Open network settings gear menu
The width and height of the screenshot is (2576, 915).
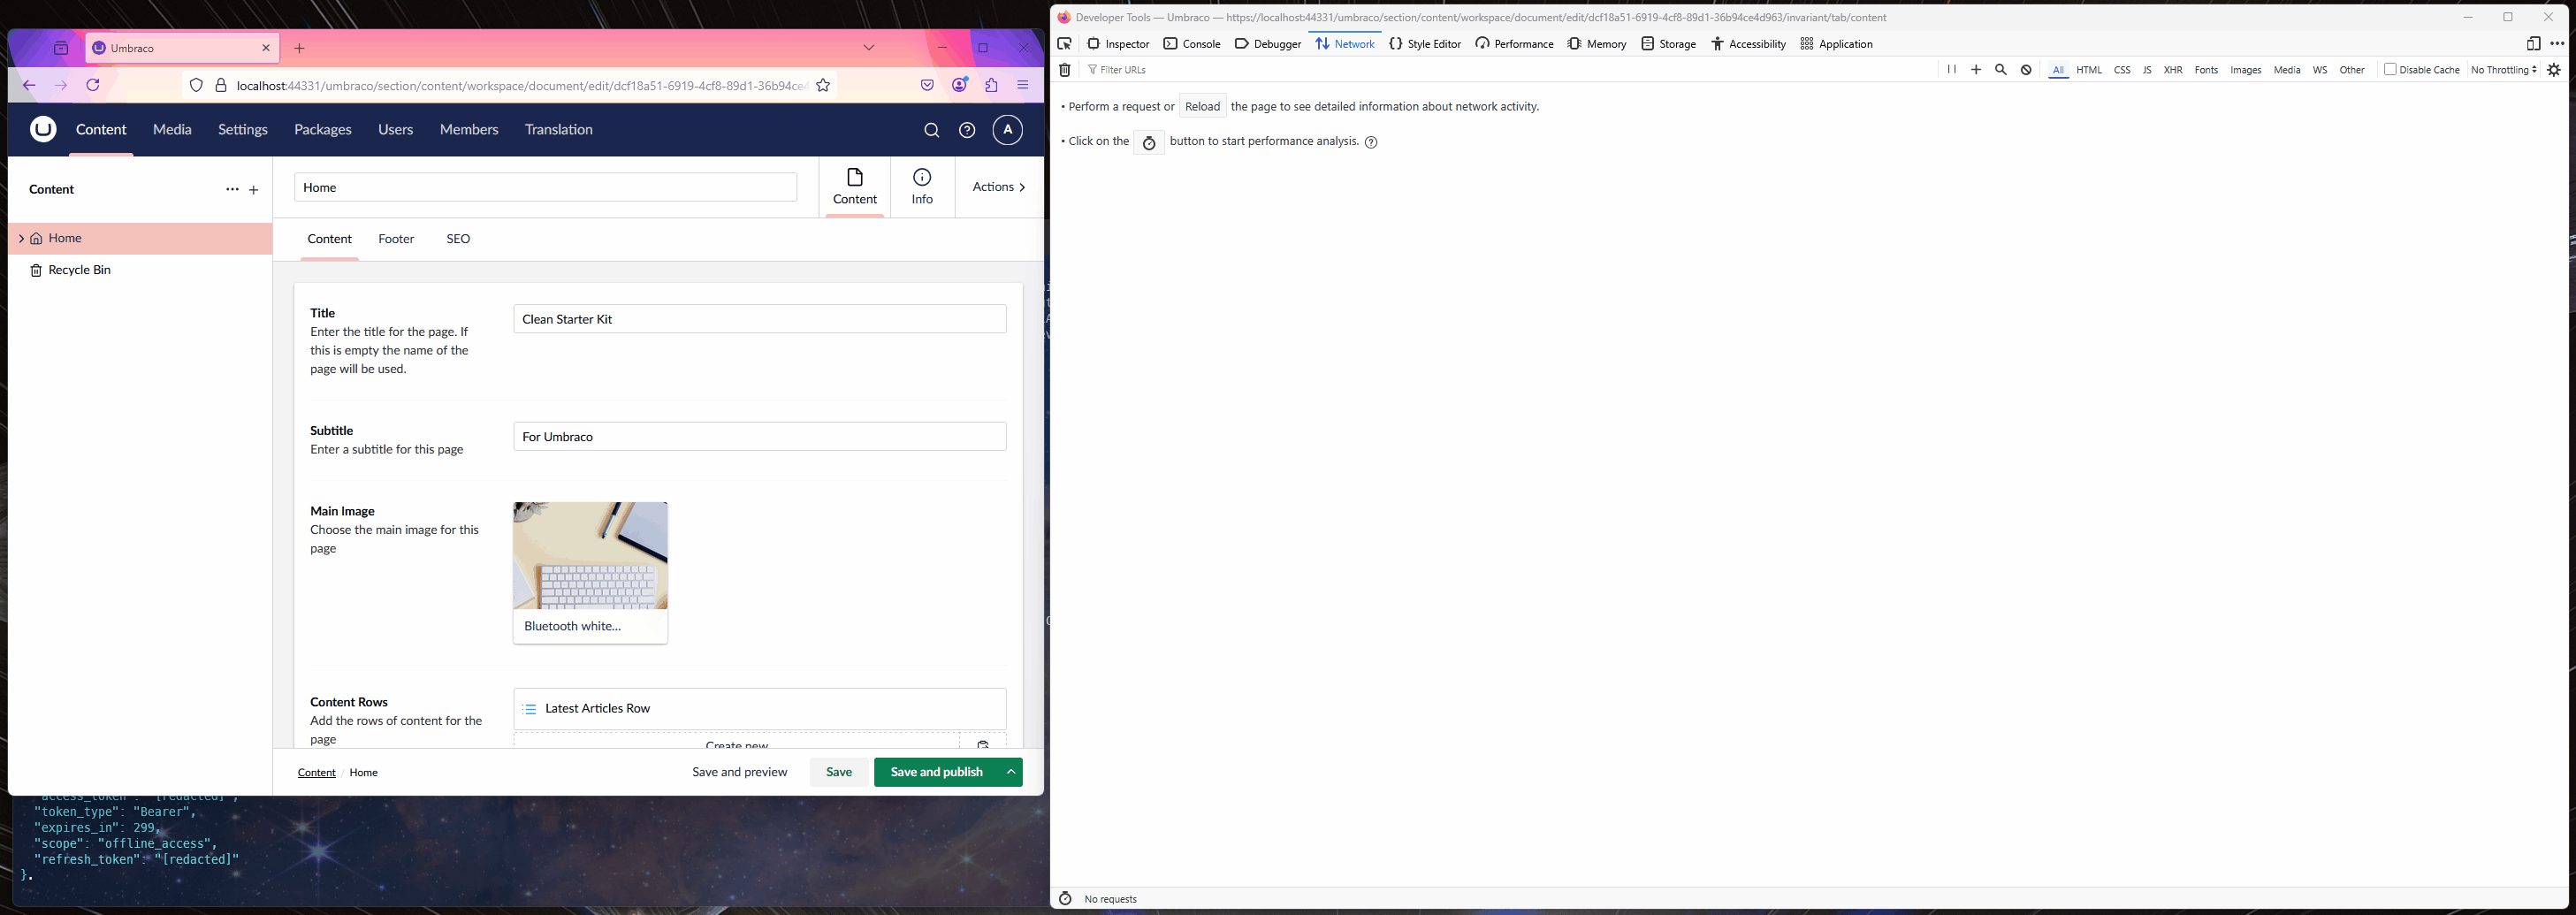2554,70
